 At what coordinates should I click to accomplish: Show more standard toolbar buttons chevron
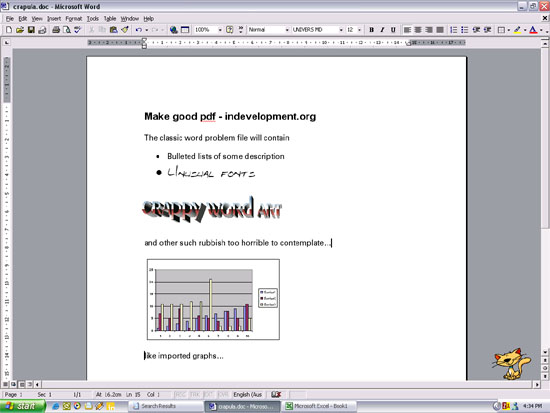(241, 30)
